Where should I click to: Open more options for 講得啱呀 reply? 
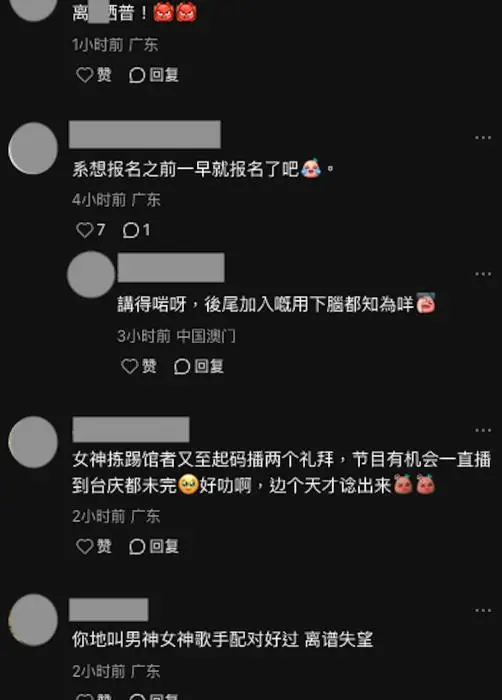click(483, 274)
